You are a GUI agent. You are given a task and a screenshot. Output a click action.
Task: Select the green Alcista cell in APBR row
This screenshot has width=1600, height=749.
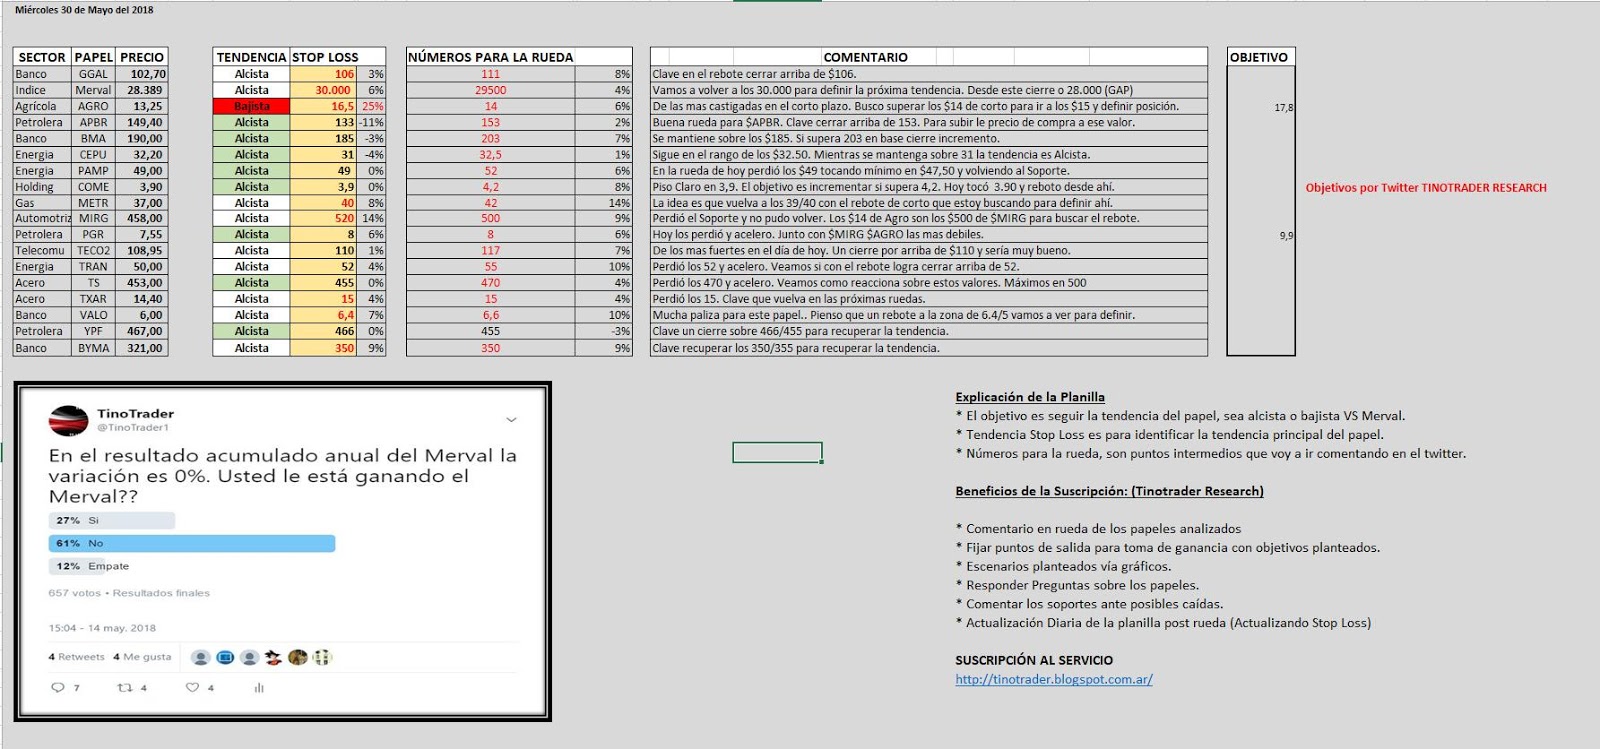coord(251,122)
